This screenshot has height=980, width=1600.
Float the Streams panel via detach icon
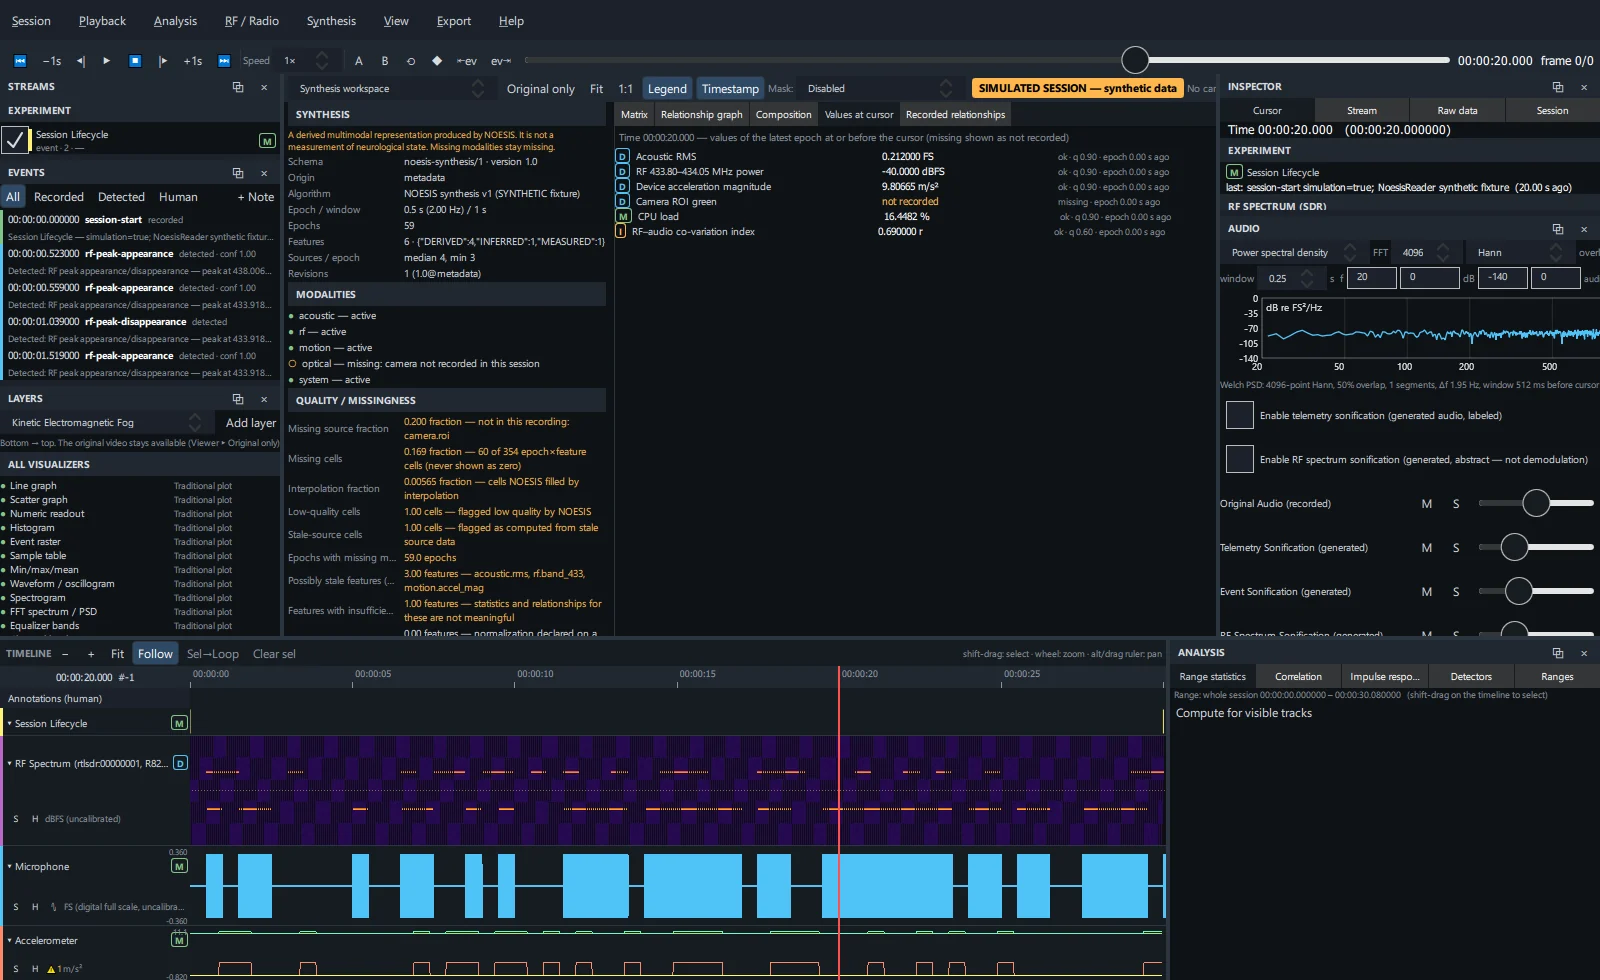pos(238,87)
